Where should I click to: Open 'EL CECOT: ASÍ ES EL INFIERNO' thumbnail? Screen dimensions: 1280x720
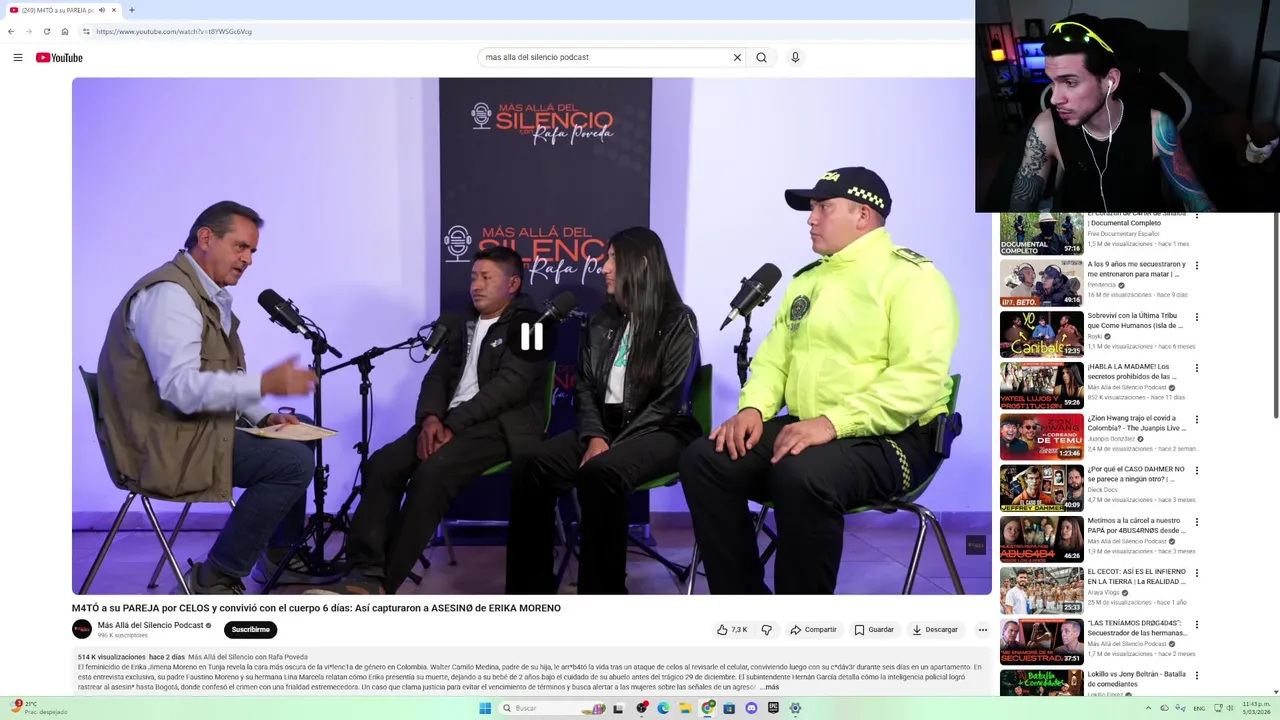click(x=1041, y=591)
